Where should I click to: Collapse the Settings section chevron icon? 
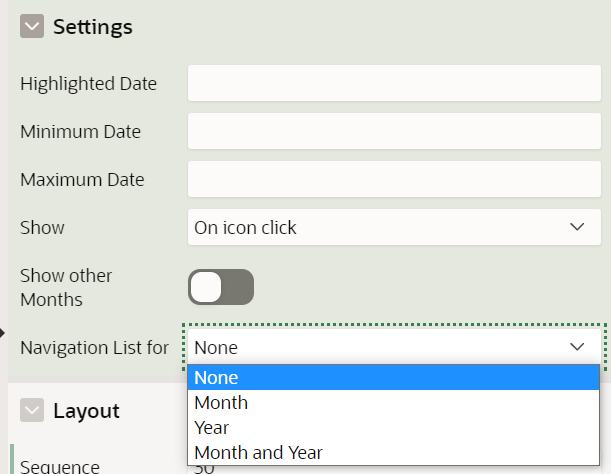point(32,27)
